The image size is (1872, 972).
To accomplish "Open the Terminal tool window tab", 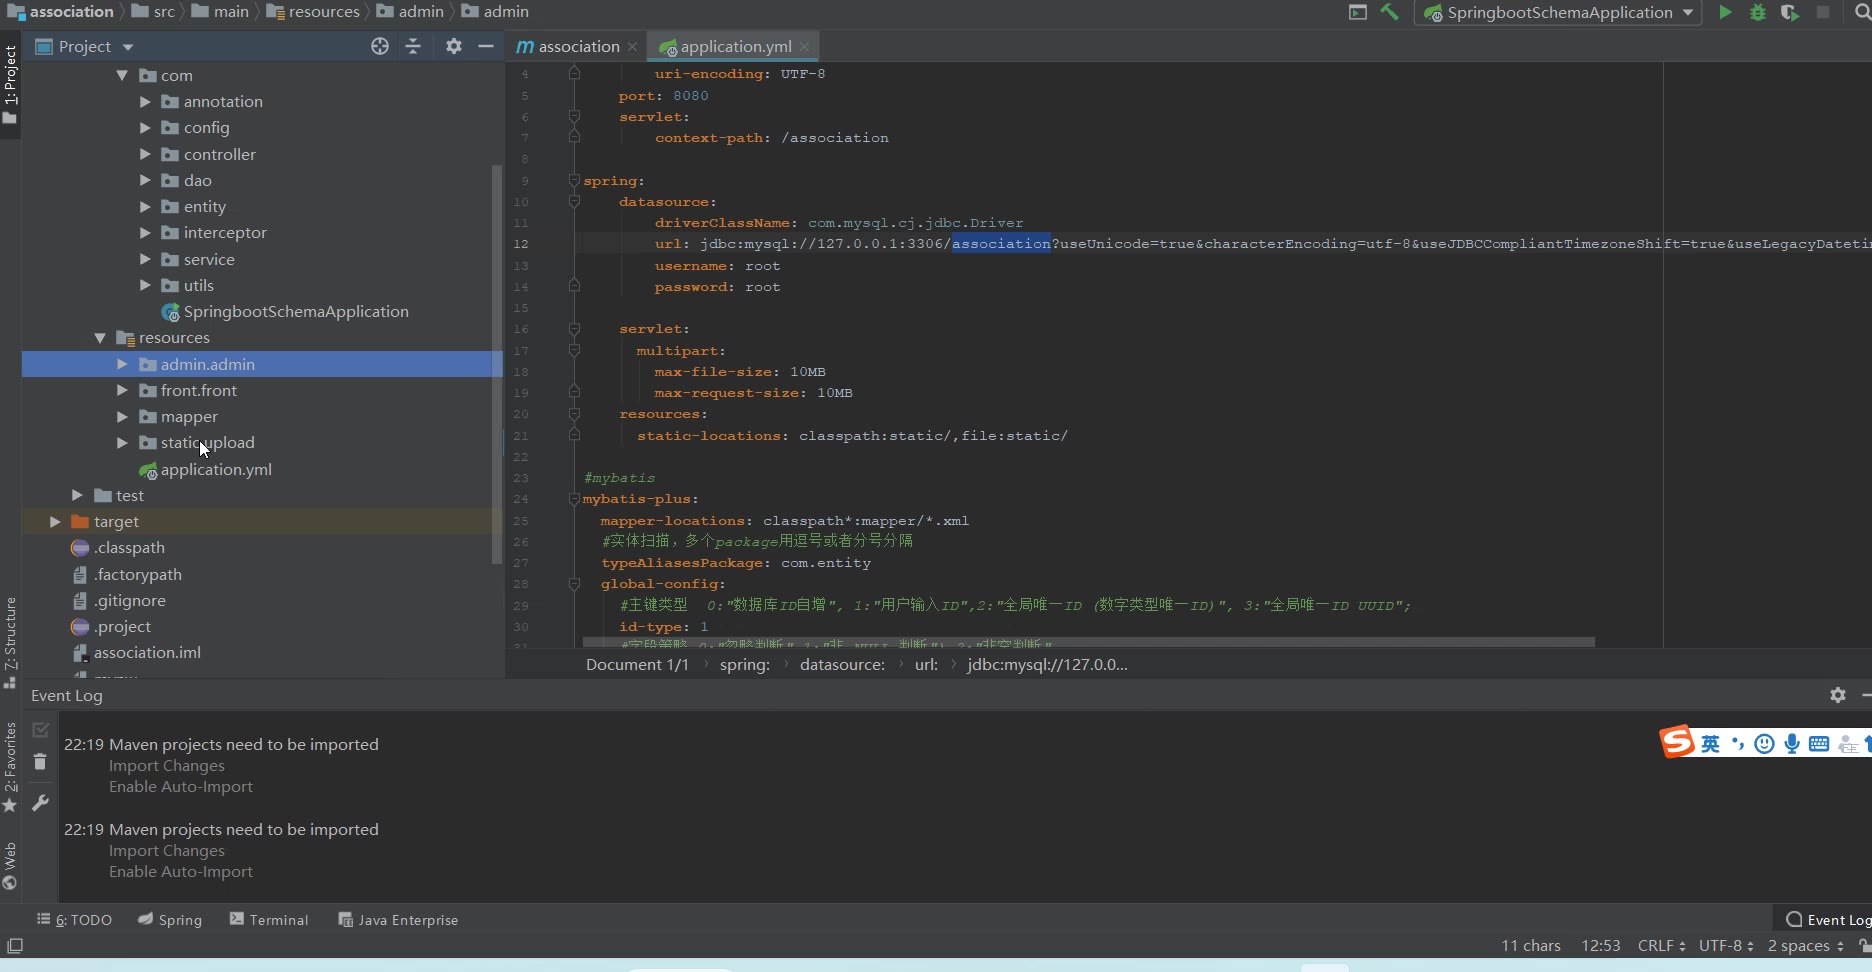I will coord(269,920).
